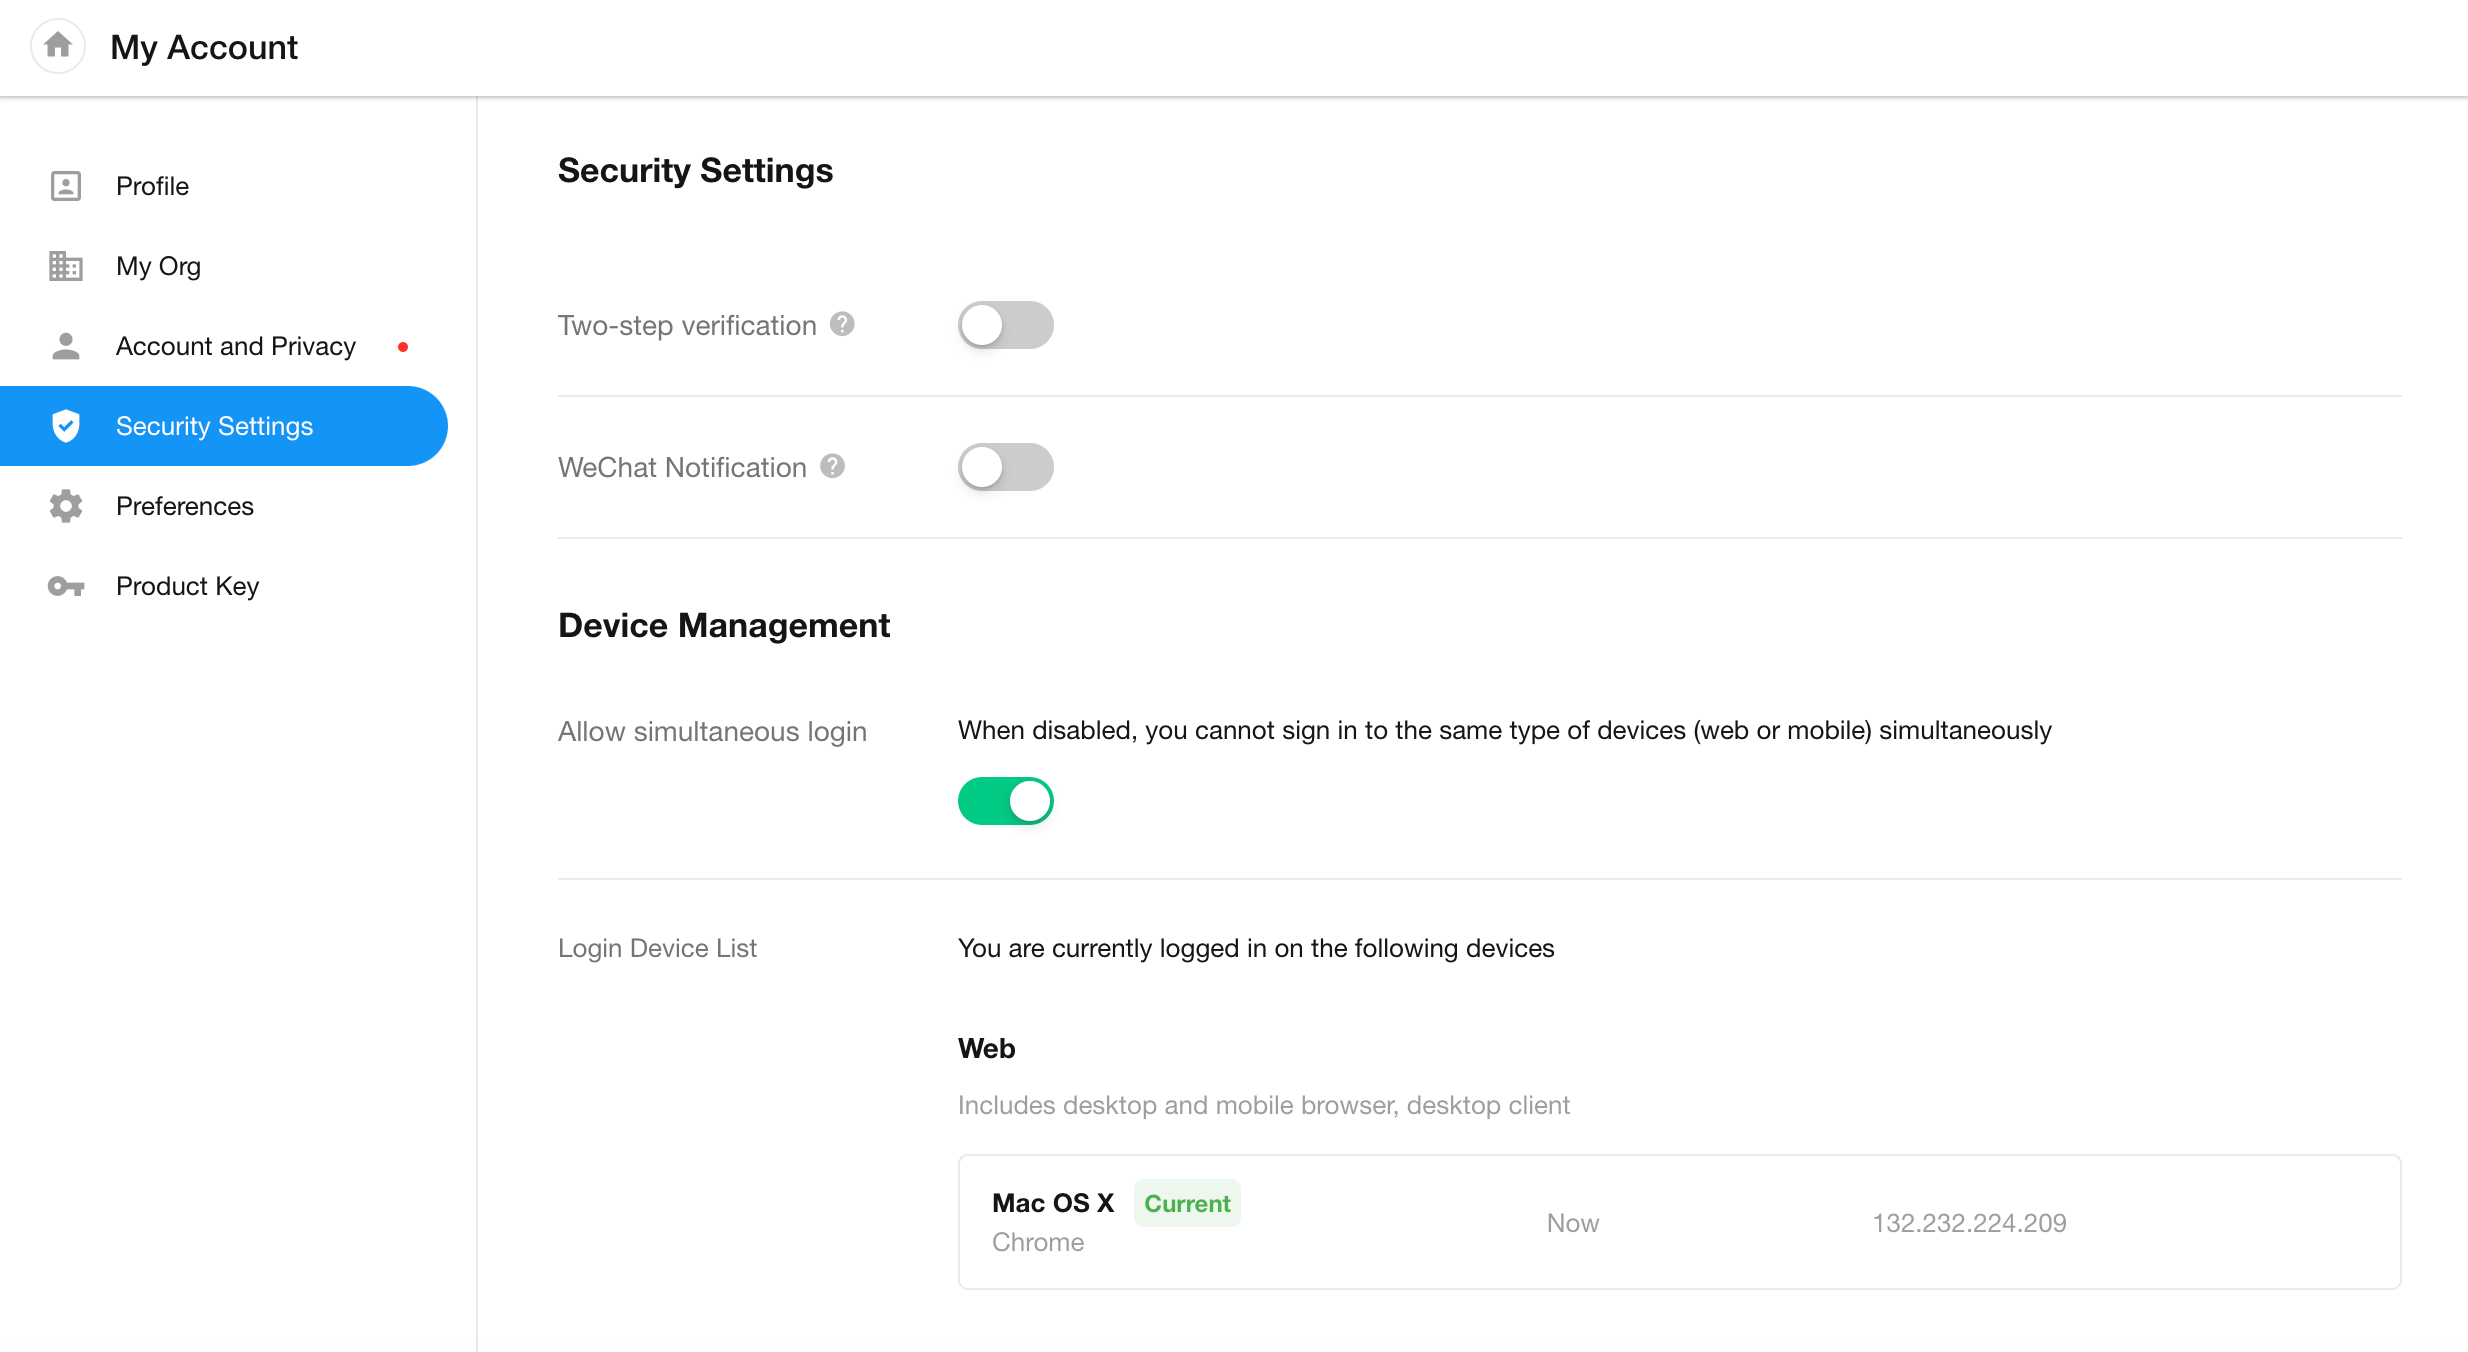
Task: Click the Account and Privacy label
Action: tap(236, 346)
